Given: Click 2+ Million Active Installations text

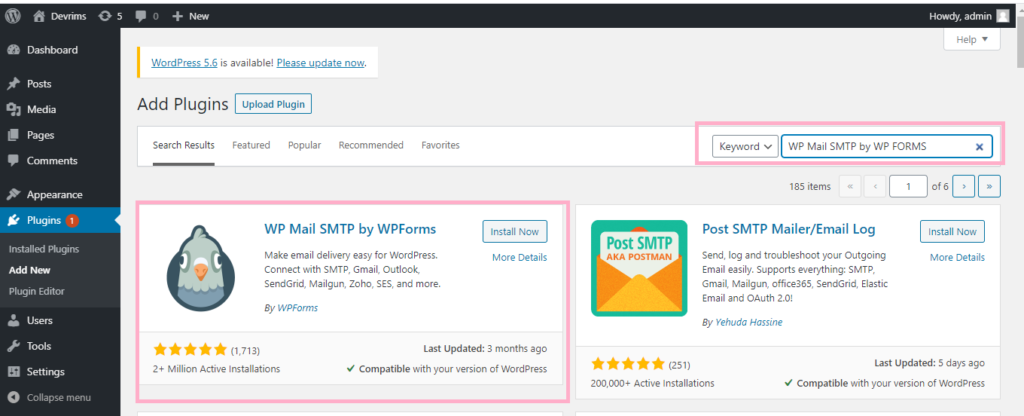Looking at the screenshot, I should [x=216, y=368].
